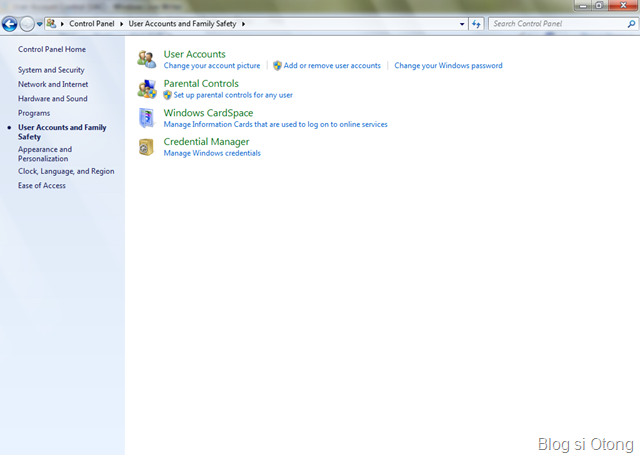Screen dimensions: 640x455
Task: Minimize the Control Panel window
Action: click(582, 5)
